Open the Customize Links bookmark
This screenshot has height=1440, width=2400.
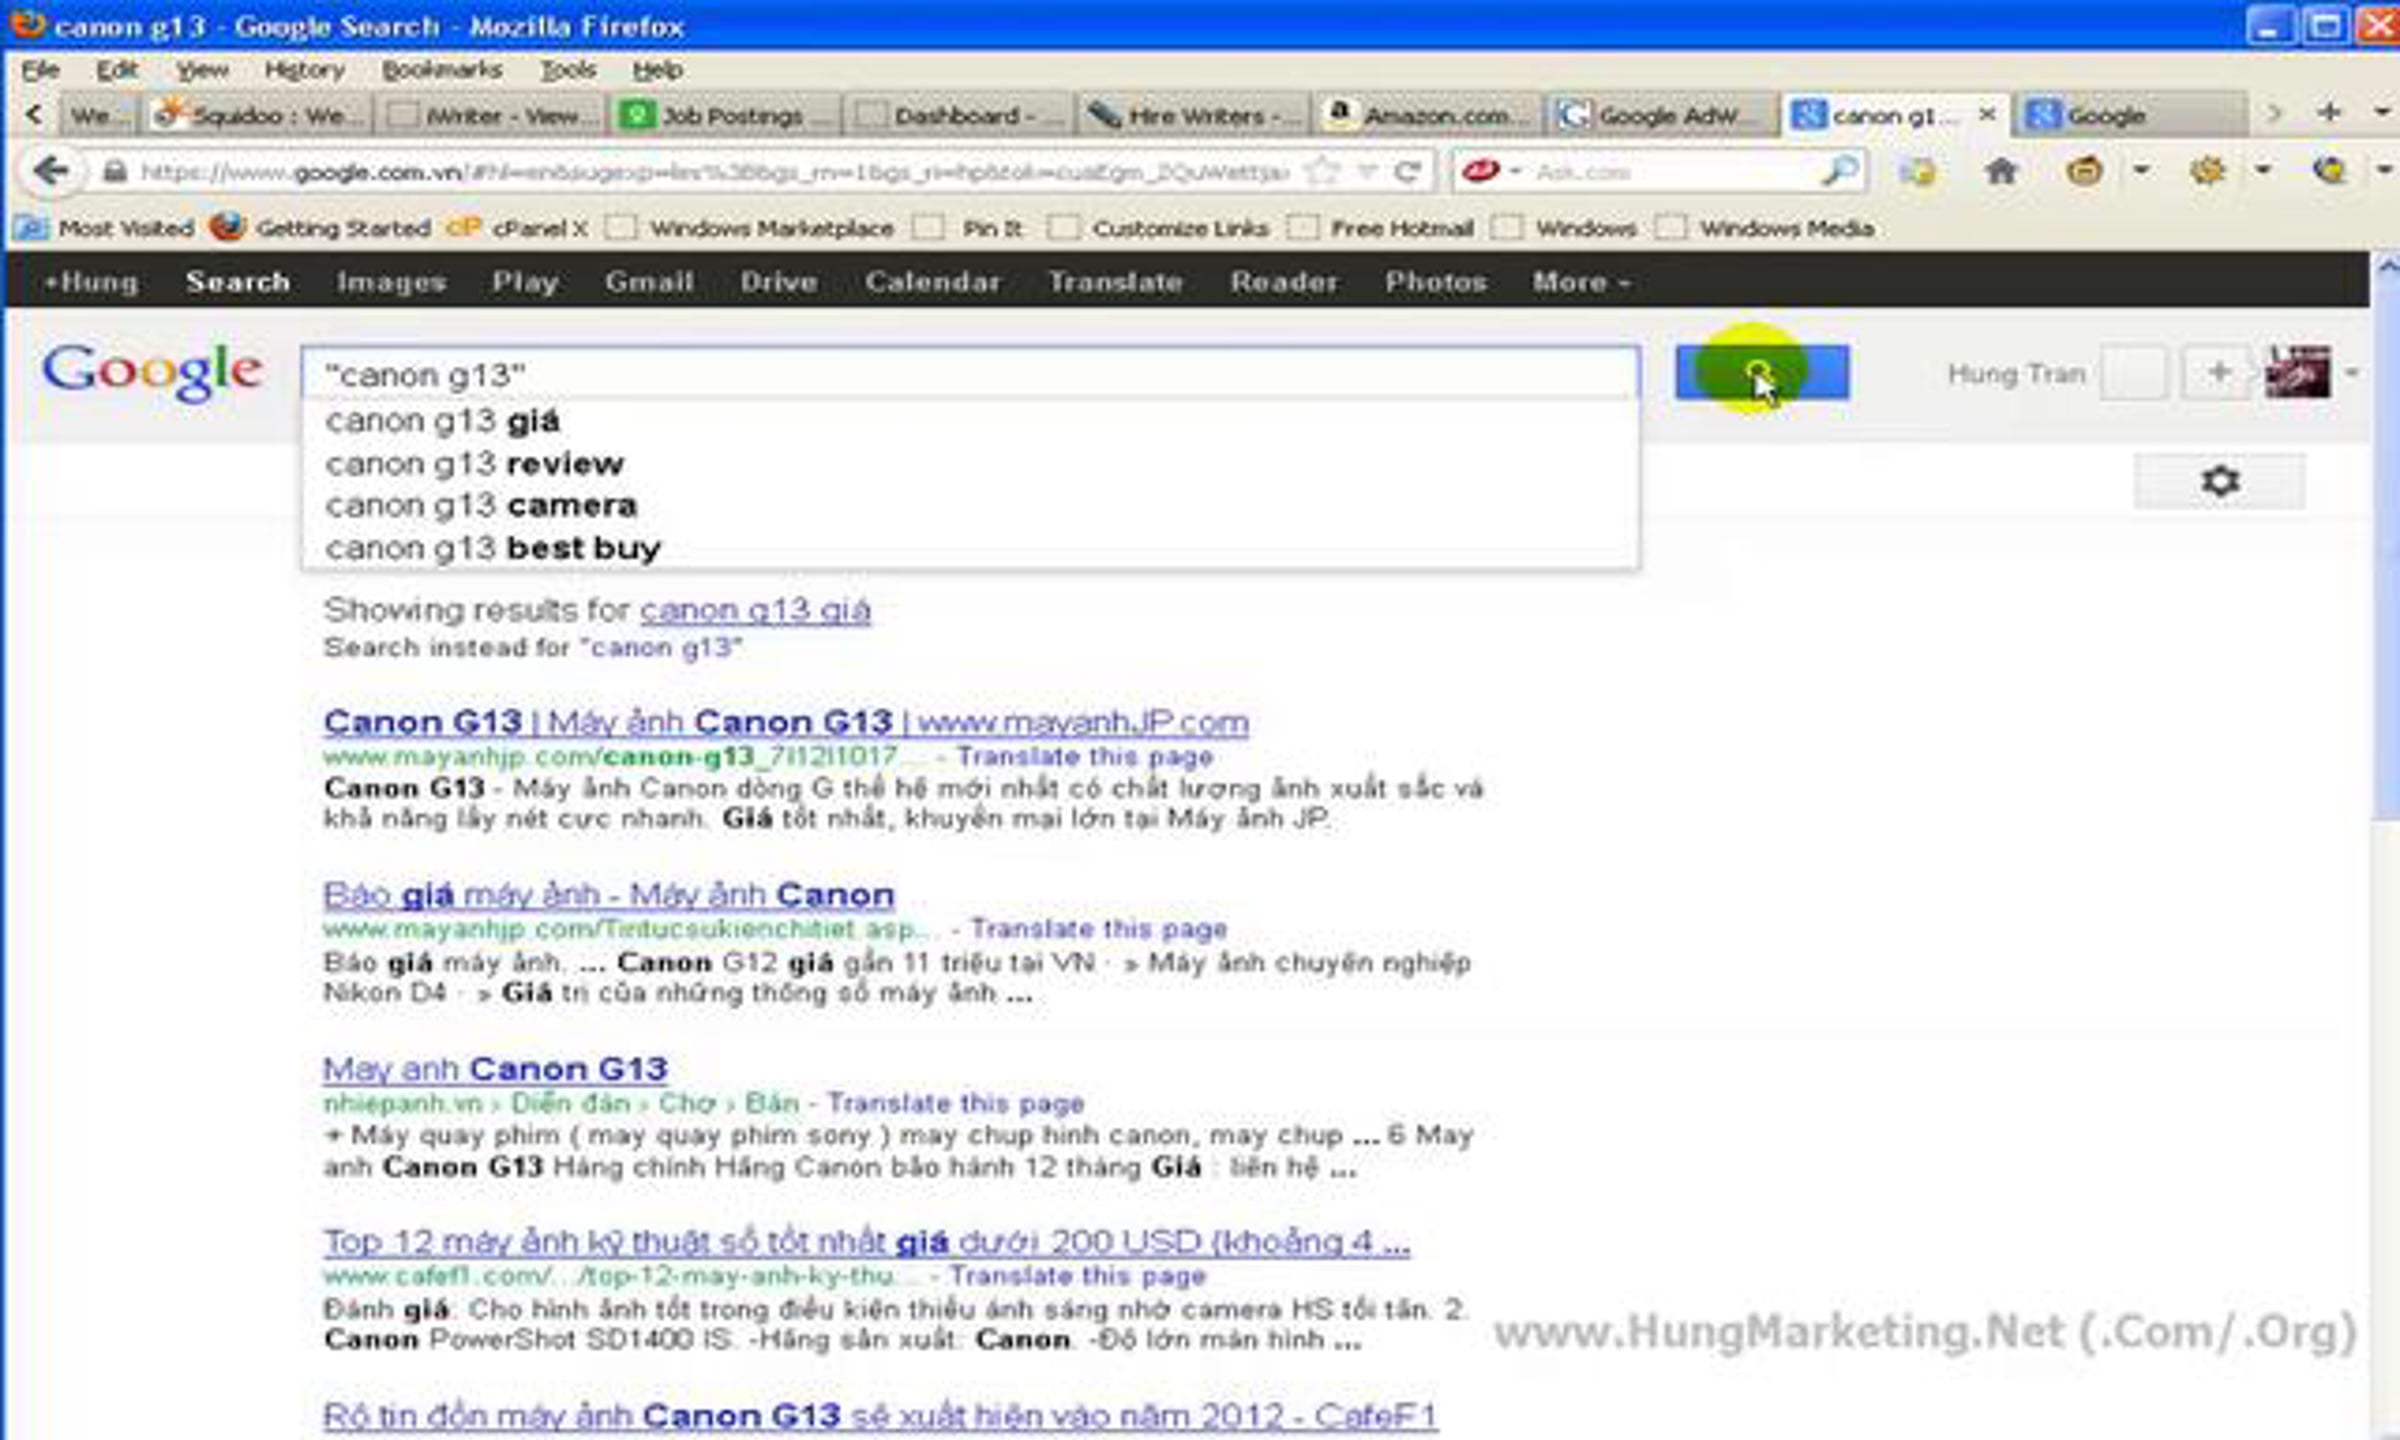tap(1158, 228)
